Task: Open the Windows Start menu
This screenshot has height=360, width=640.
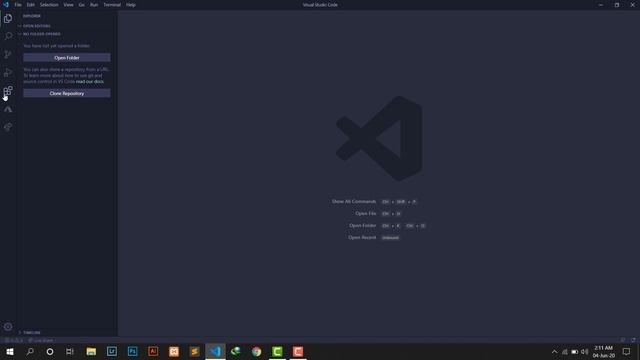Action: (10, 351)
